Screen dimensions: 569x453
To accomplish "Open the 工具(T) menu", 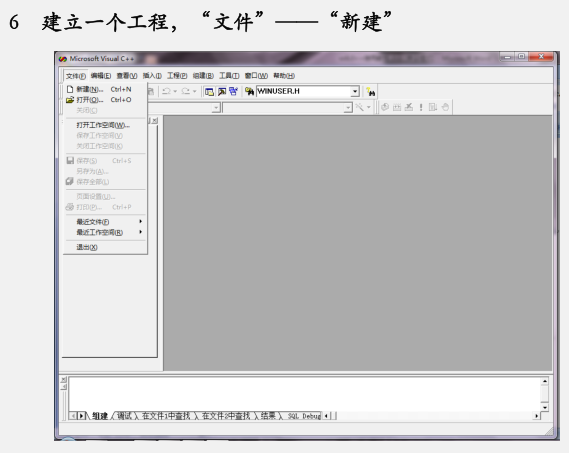I will click(229, 76).
